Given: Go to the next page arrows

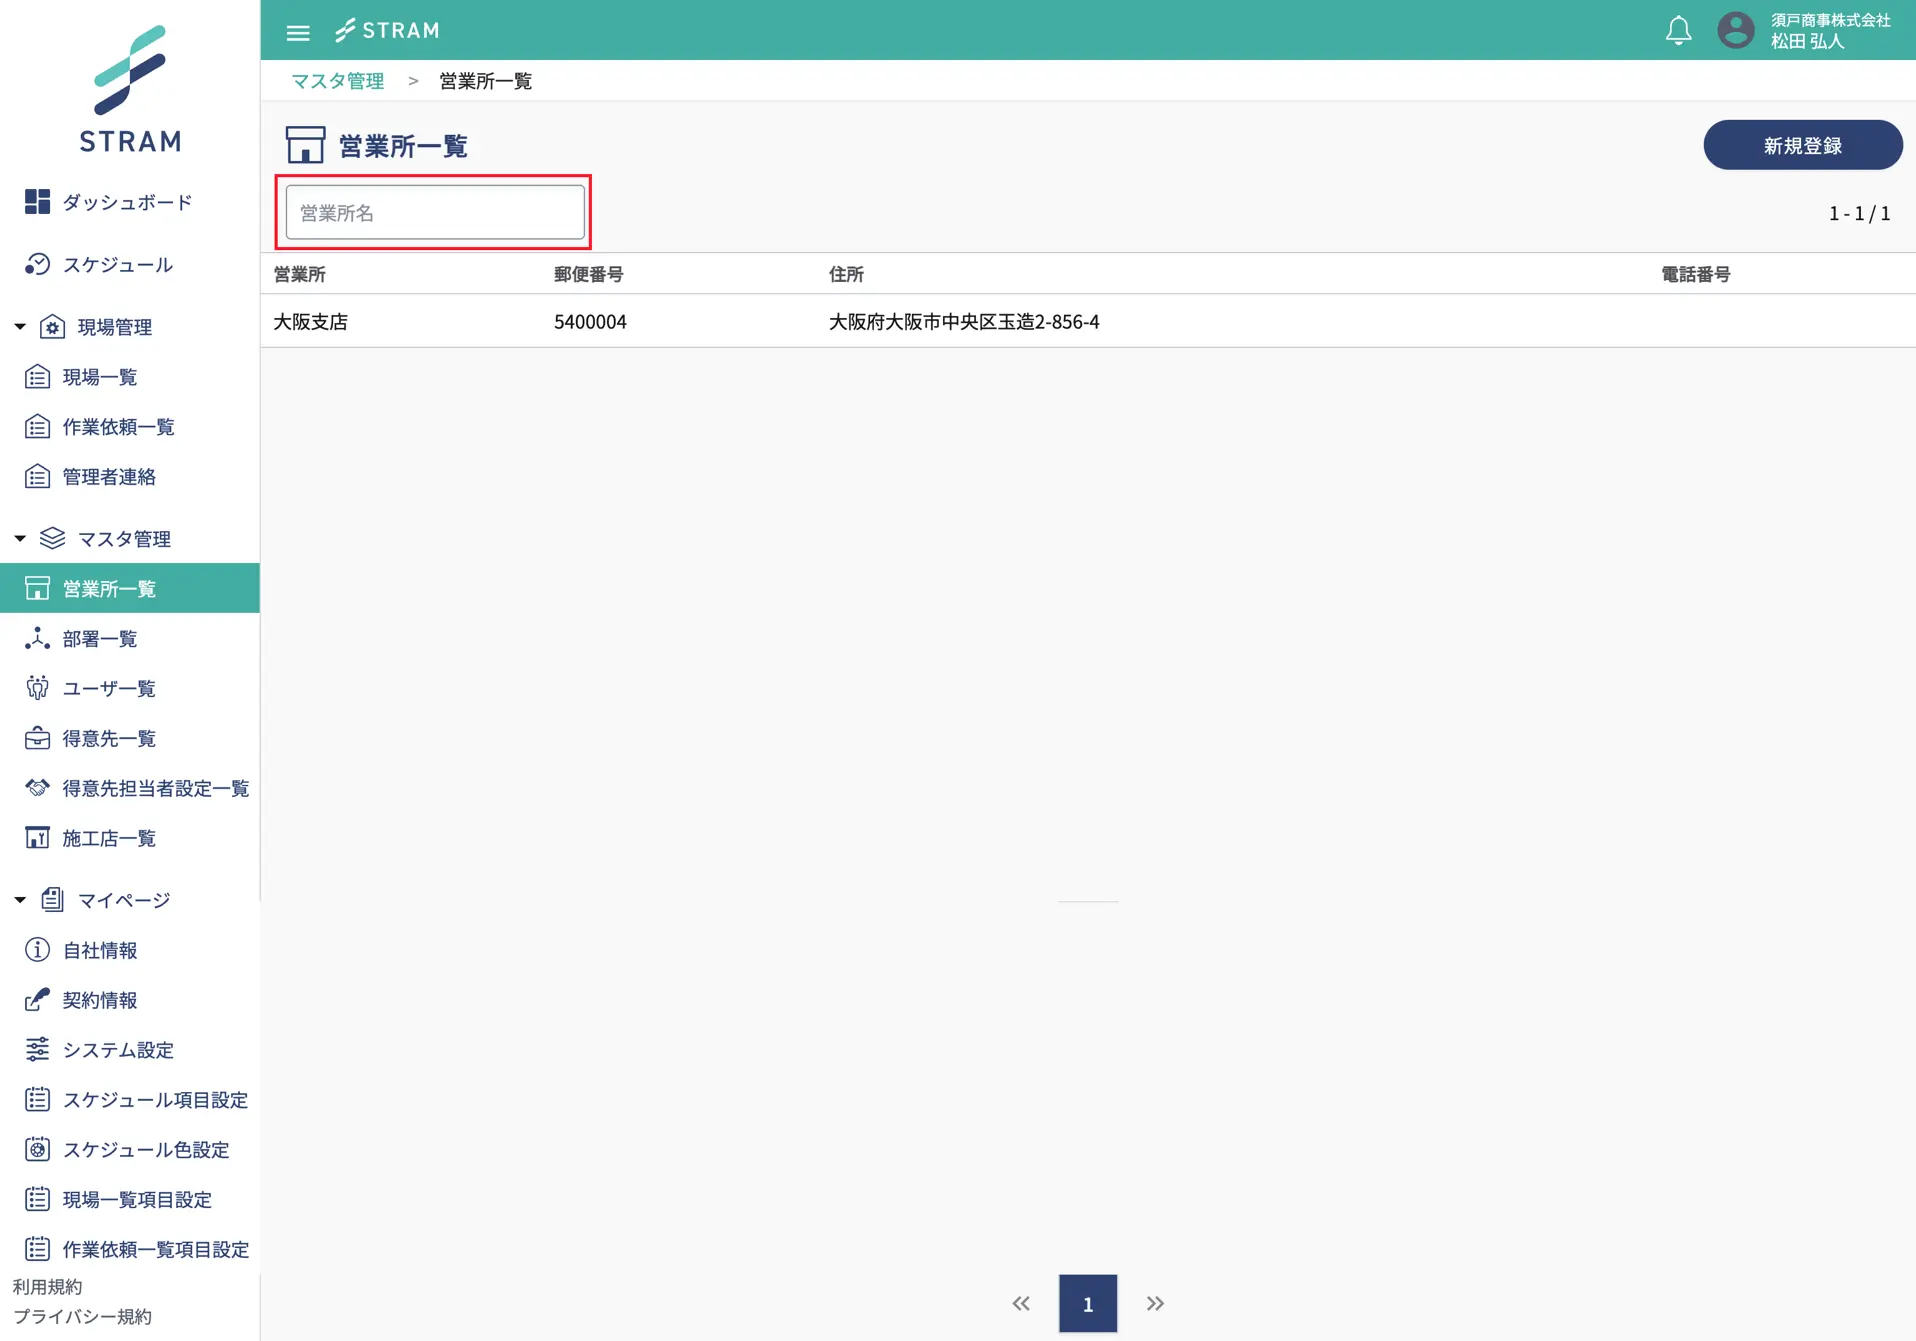Looking at the screenshot, I should click(1155, 1303).
